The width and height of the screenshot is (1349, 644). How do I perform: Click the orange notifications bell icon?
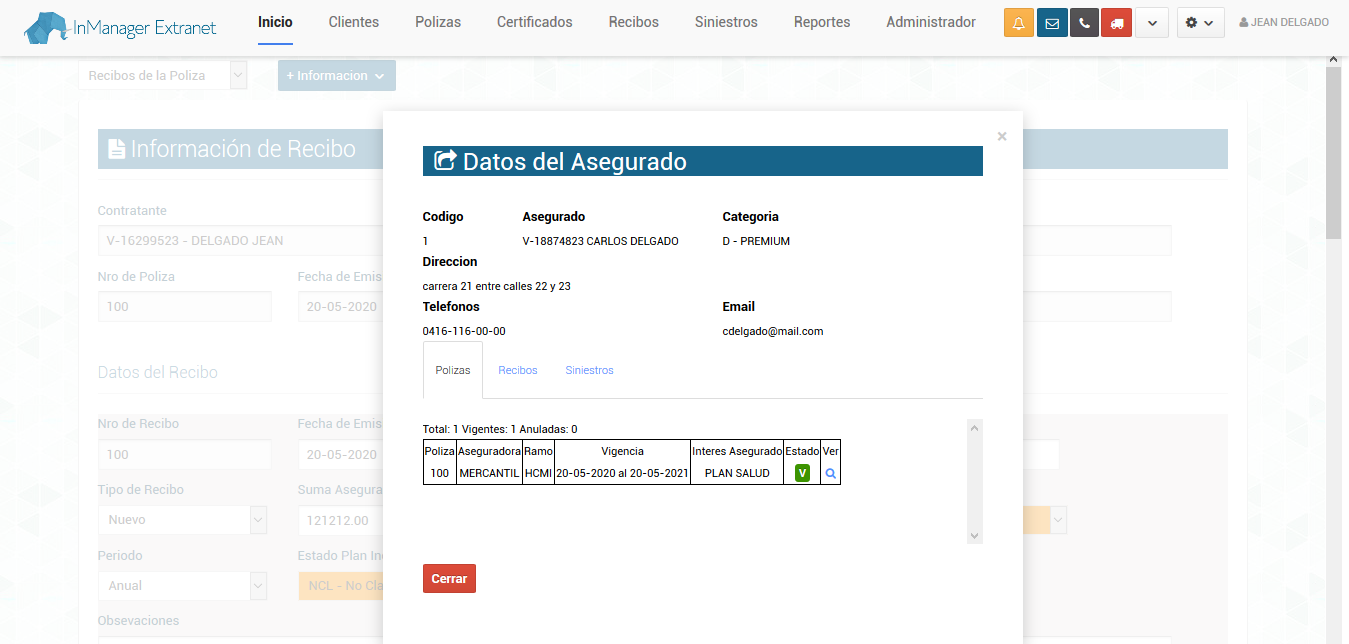pyautogui.click(x=1019, y=23)
